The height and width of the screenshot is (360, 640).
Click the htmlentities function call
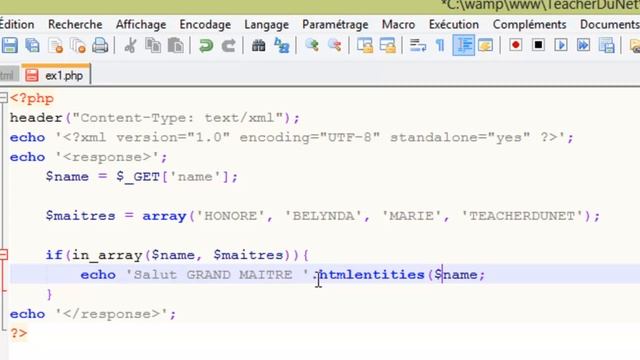(x=371, y=275)
